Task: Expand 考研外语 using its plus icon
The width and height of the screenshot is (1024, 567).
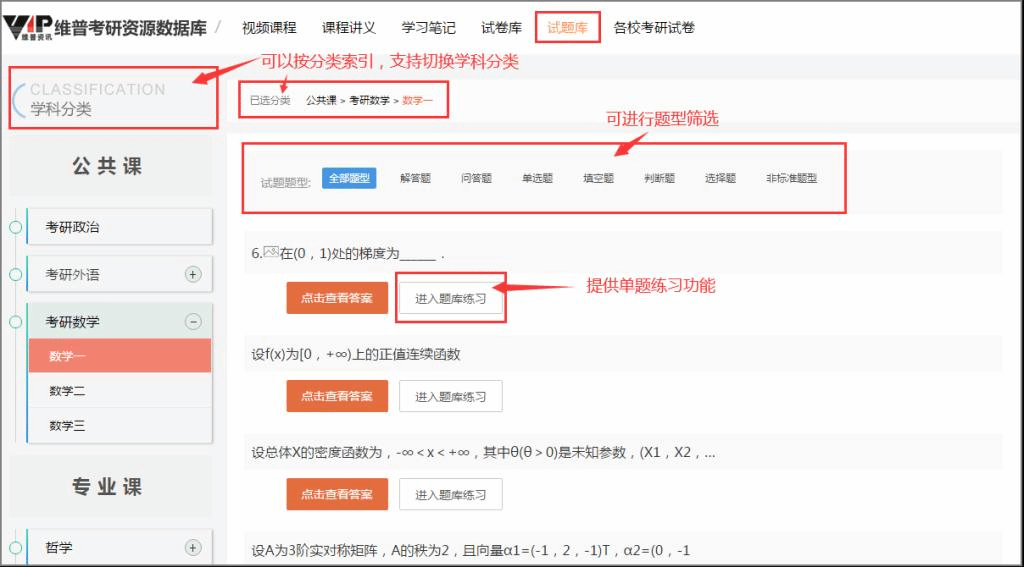Action: 194,274
